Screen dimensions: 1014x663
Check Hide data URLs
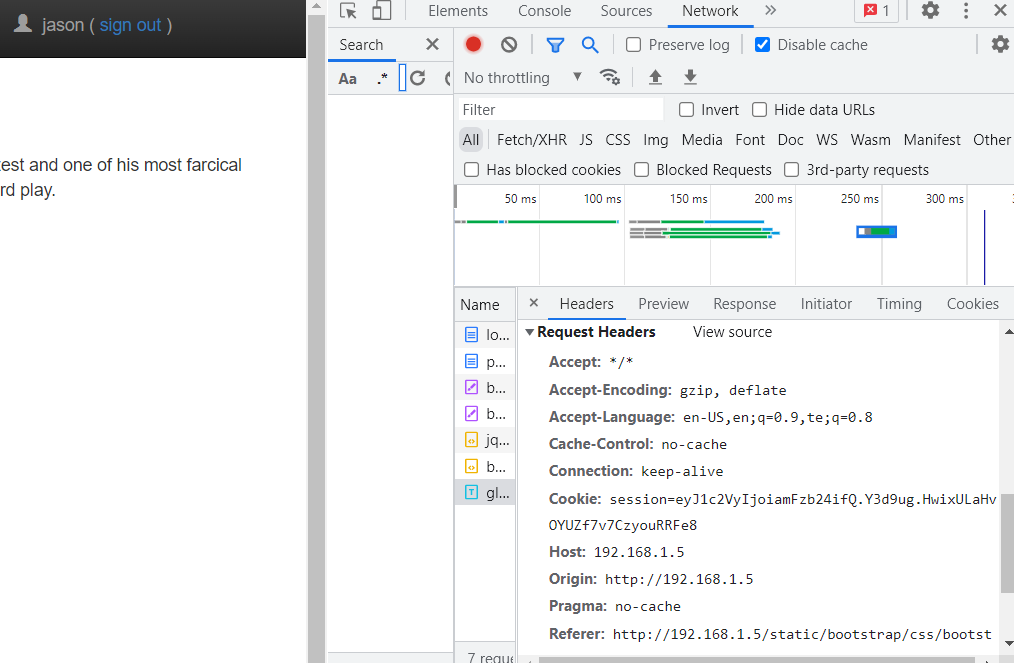pyautogui.click(x=759, y=110)
